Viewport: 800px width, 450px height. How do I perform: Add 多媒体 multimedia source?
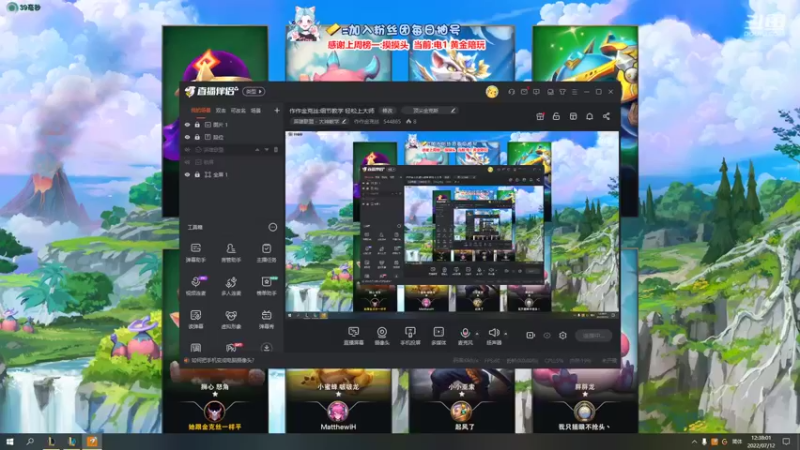pos(438,336)
